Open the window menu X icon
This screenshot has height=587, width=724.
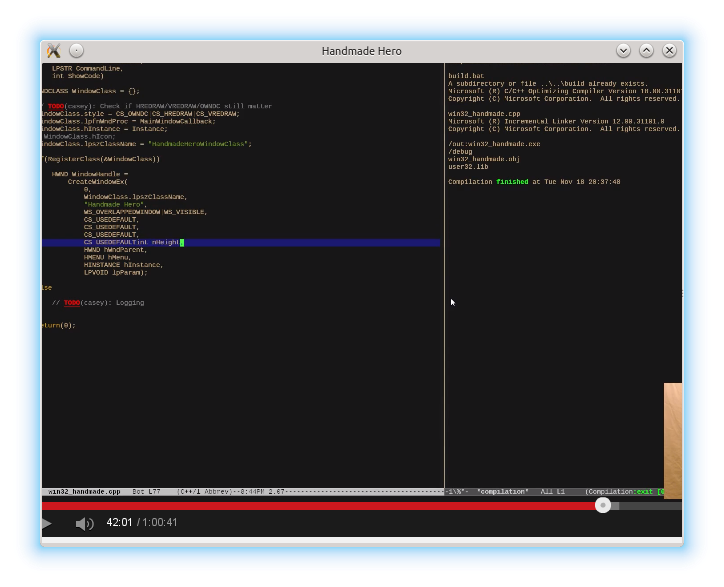click(x=54, y=50)
